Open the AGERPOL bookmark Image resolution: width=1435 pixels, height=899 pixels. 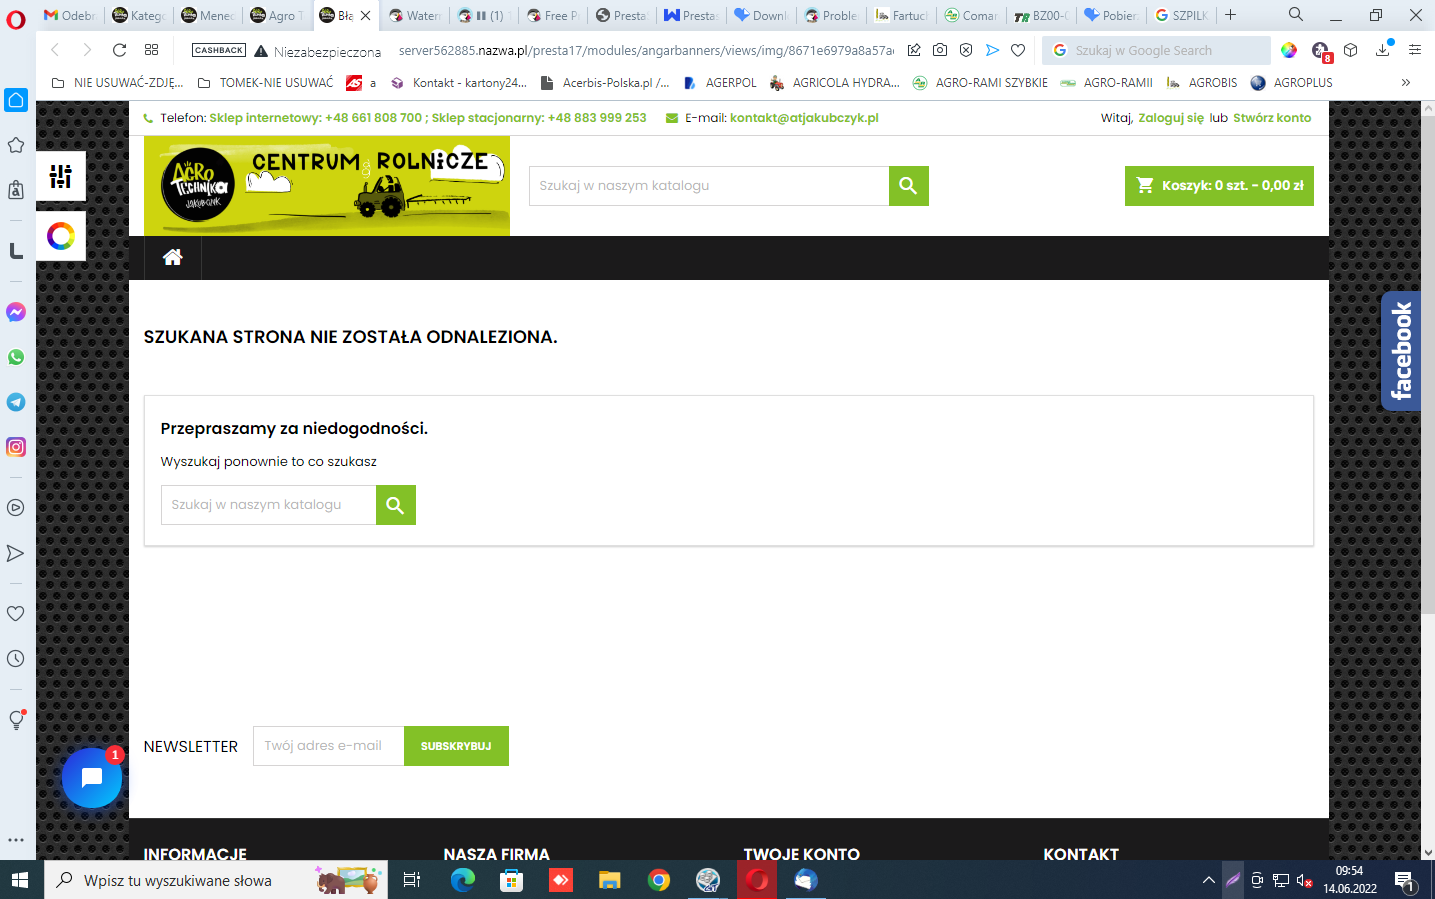tap(720, 83)
